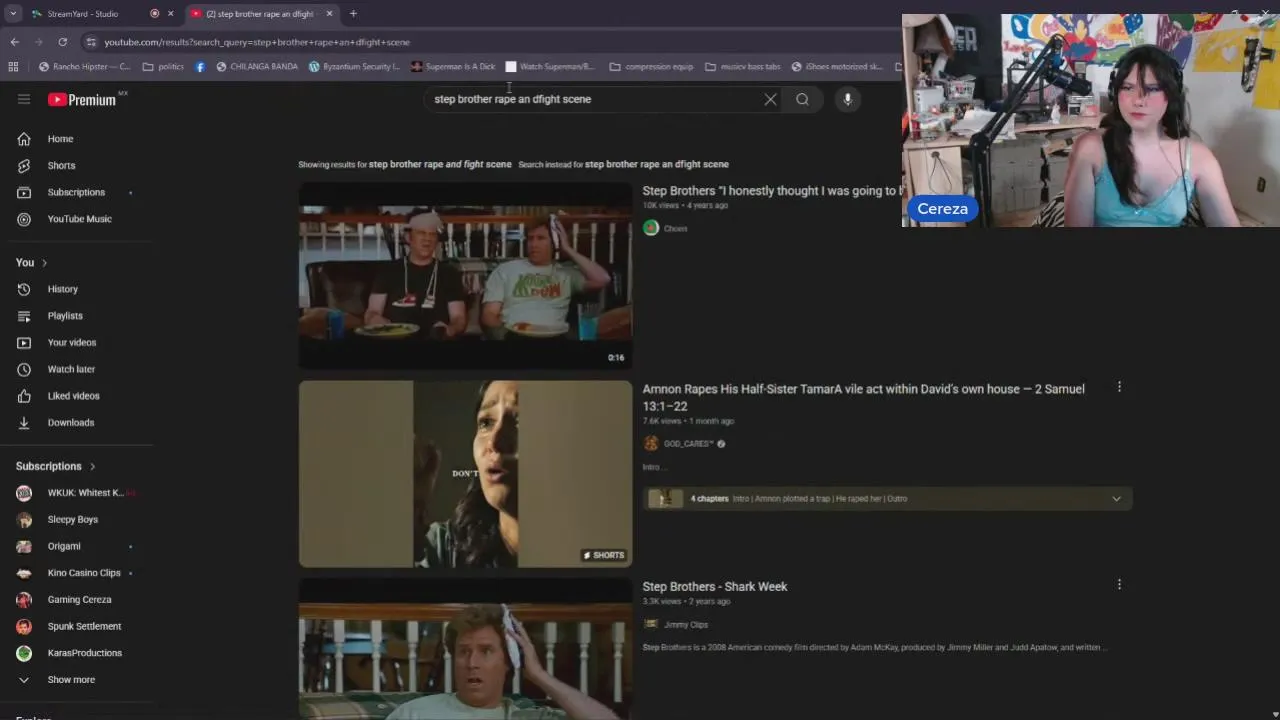Open music bass tabs bookmark folder
The width and height of the screenshot is (1280, 720).
pyautogui.click(x=742, y=67)
